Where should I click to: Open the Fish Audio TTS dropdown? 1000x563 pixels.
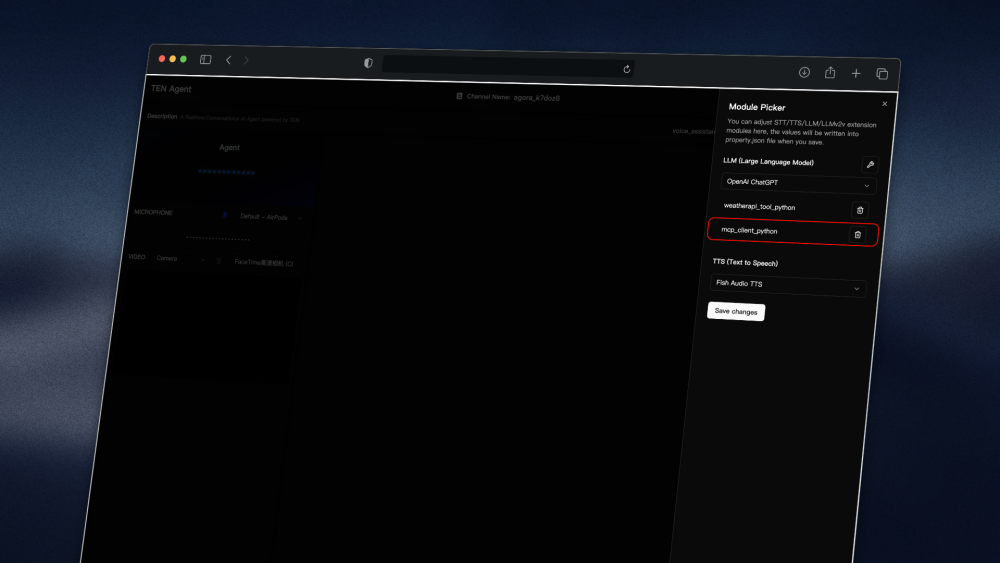click(788, 285)
